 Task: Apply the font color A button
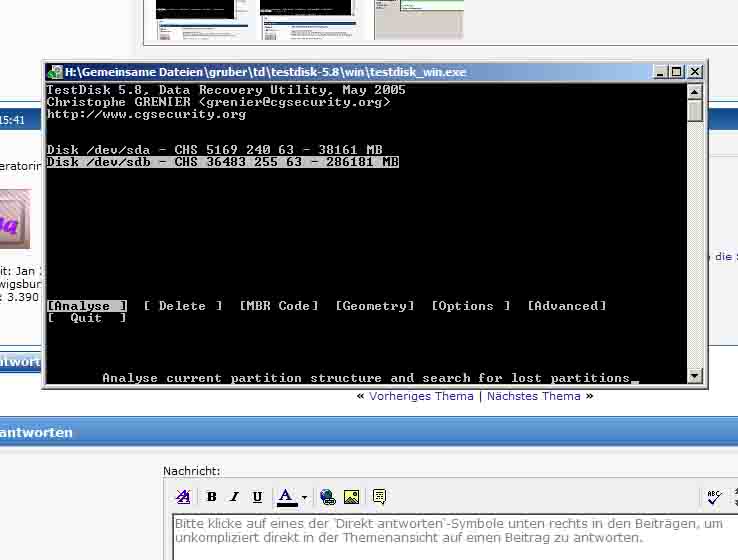[286, 497]
